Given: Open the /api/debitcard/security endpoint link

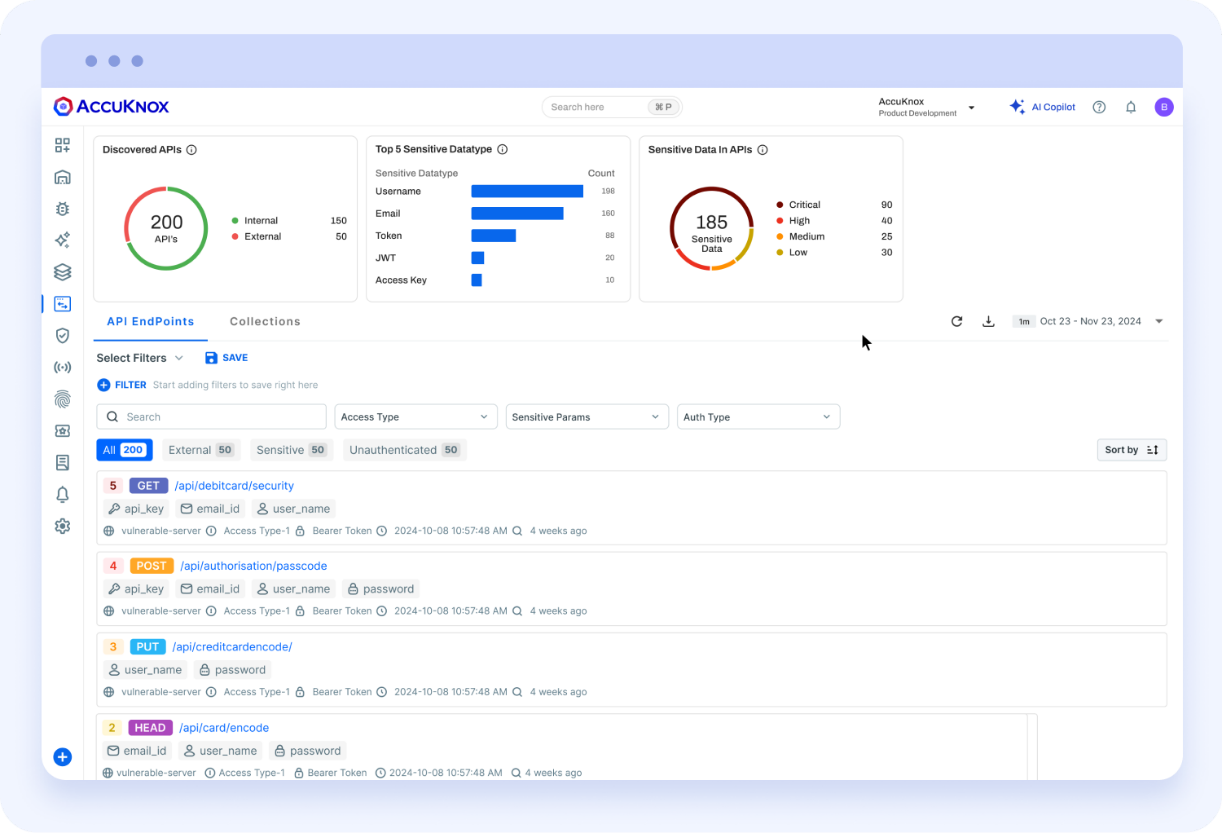Looking at the screenshot, I should (x=234, y=485).
